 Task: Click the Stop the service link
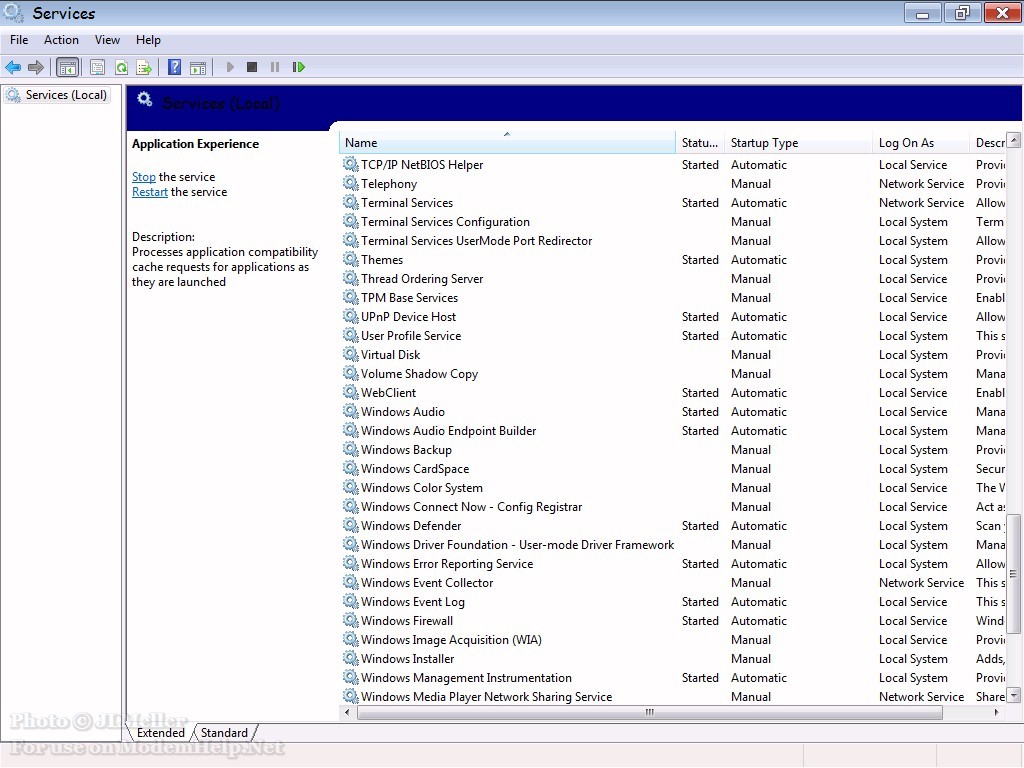(144, 177)
